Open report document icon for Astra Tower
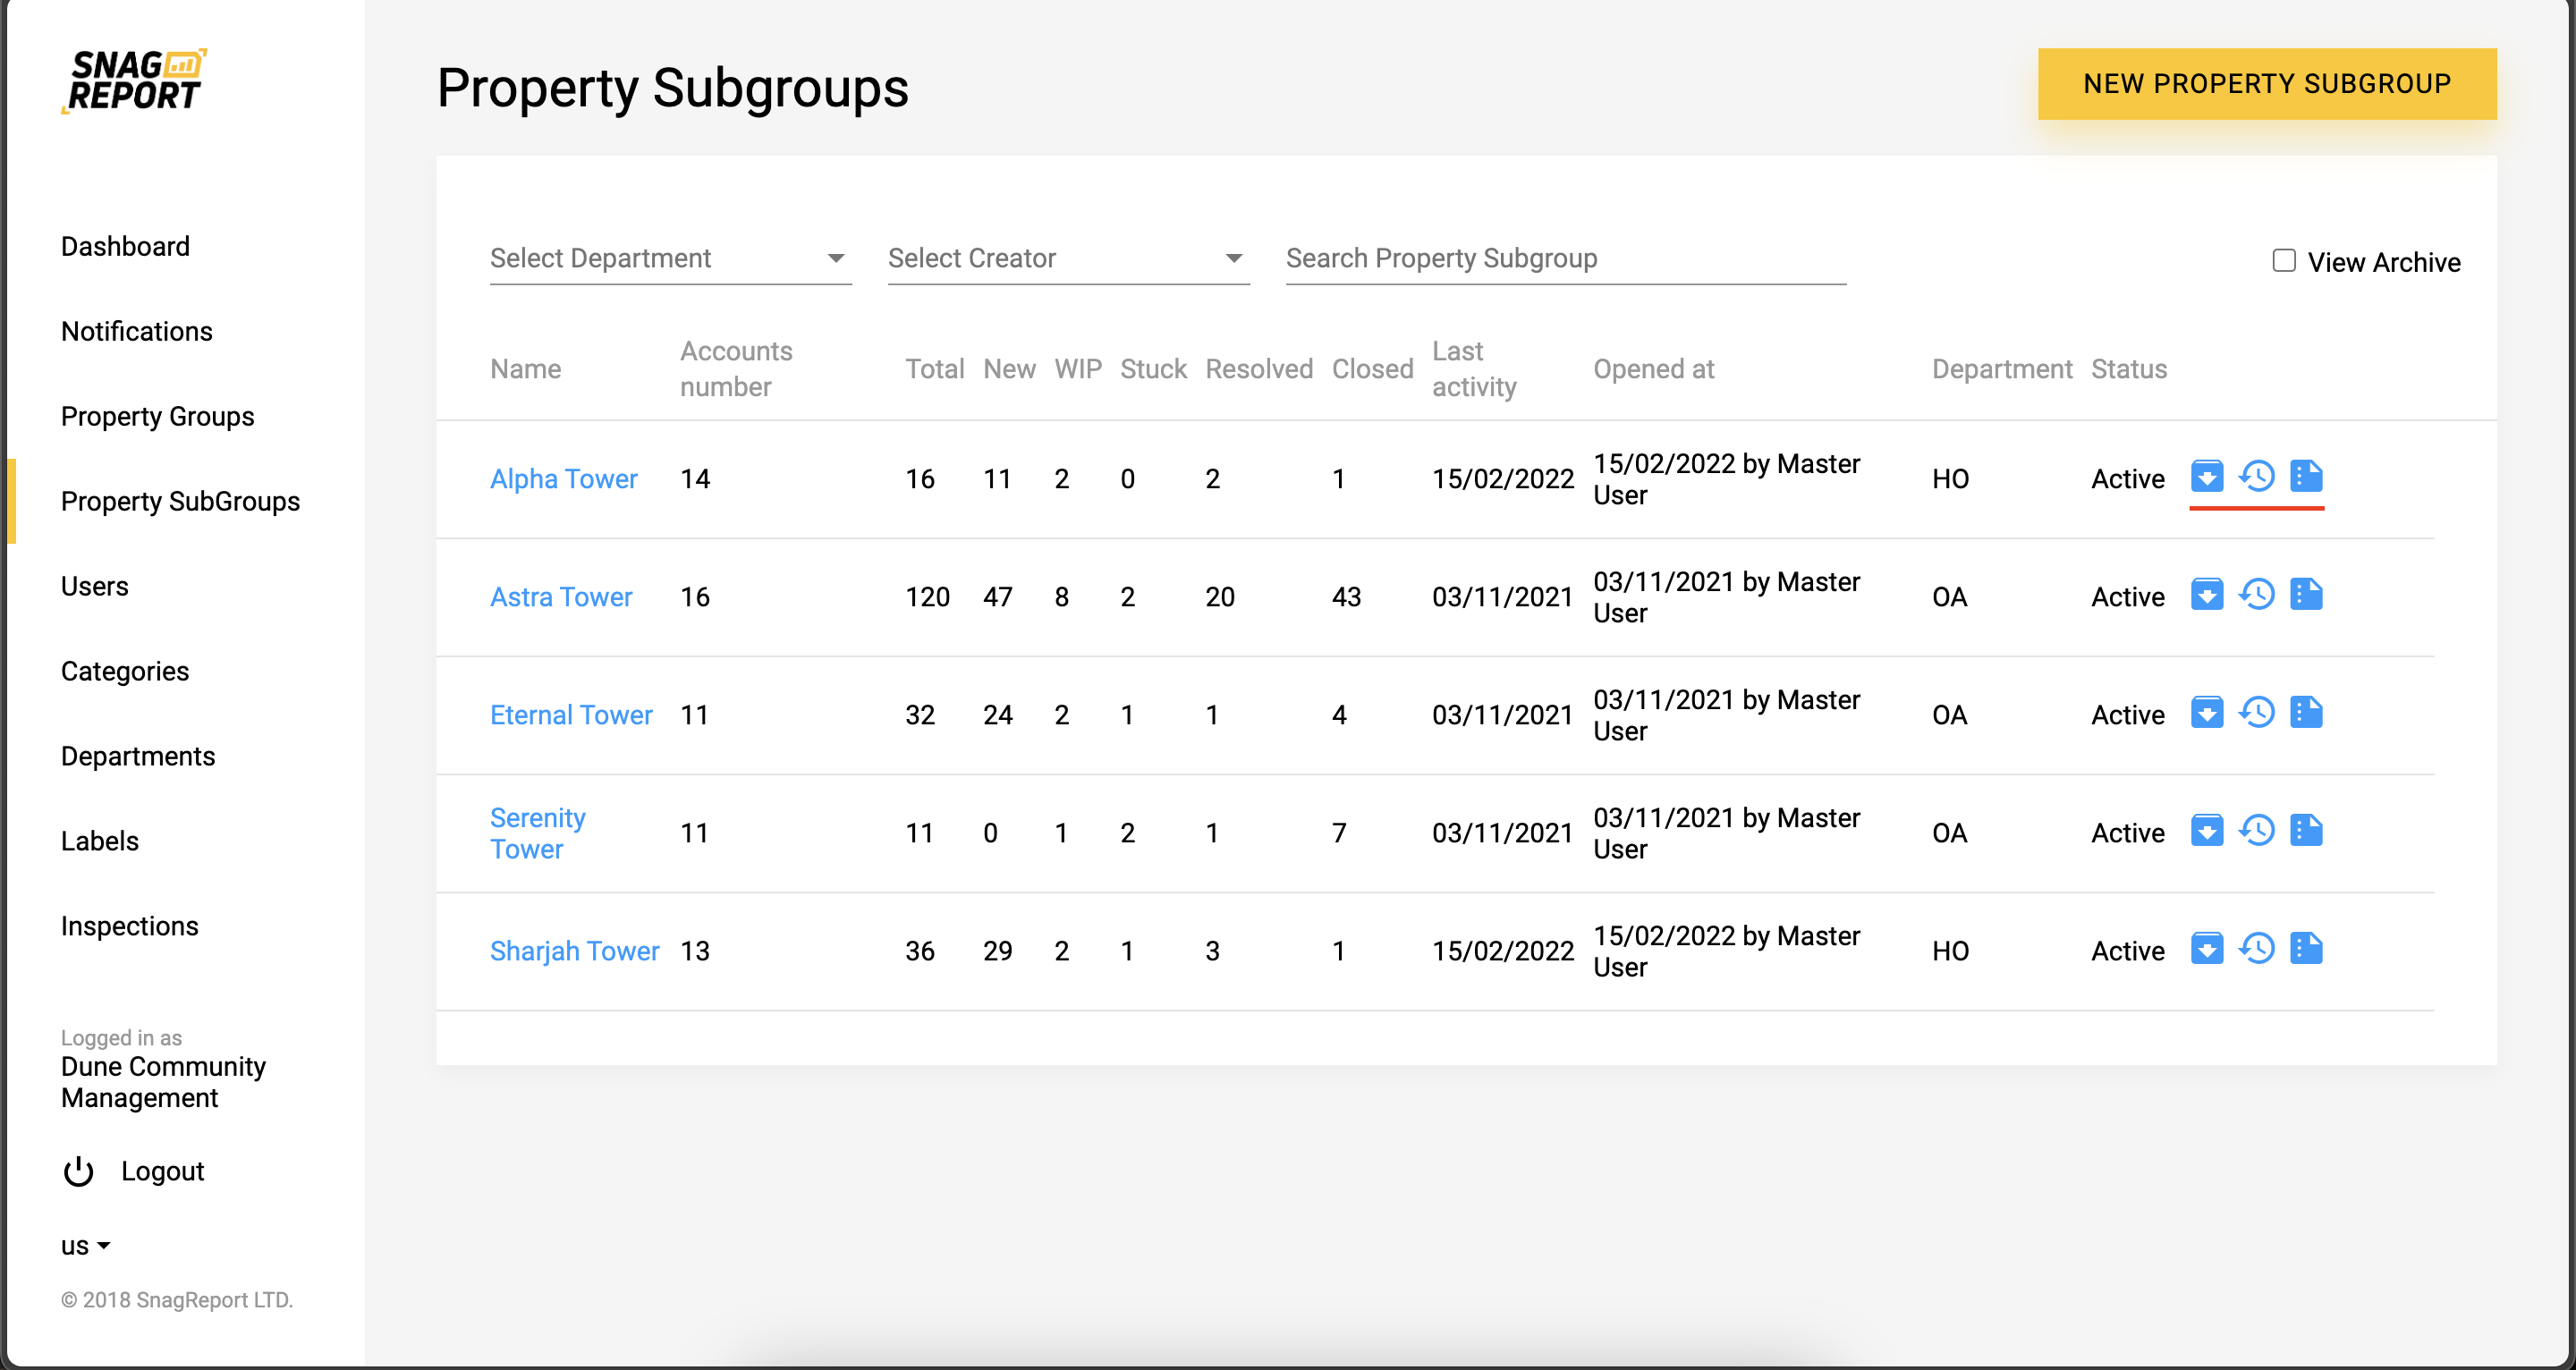Screen dimensions: 2576x1370 coord(2306,595)
